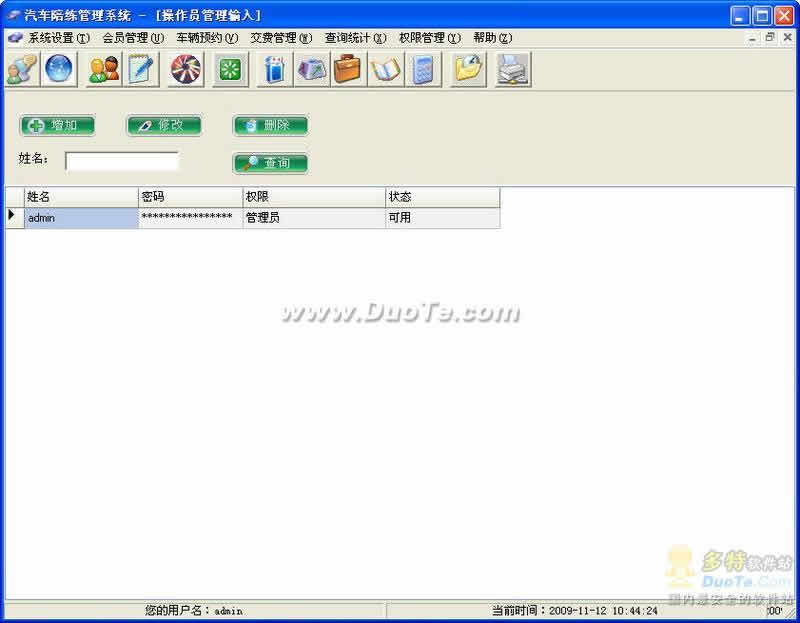Click the colorful pinwheel toolbar icon

click(185, 69)
